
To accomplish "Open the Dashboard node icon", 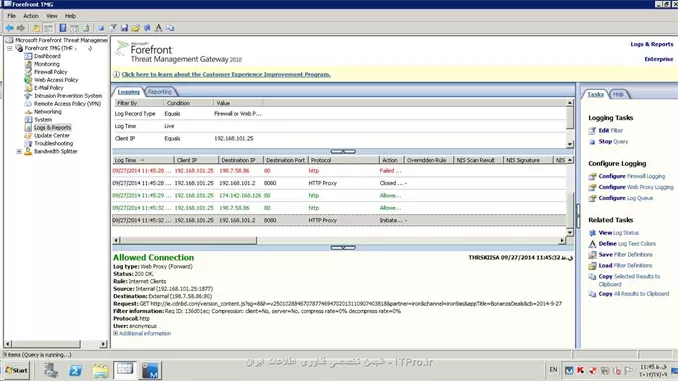I will (28, 56).
